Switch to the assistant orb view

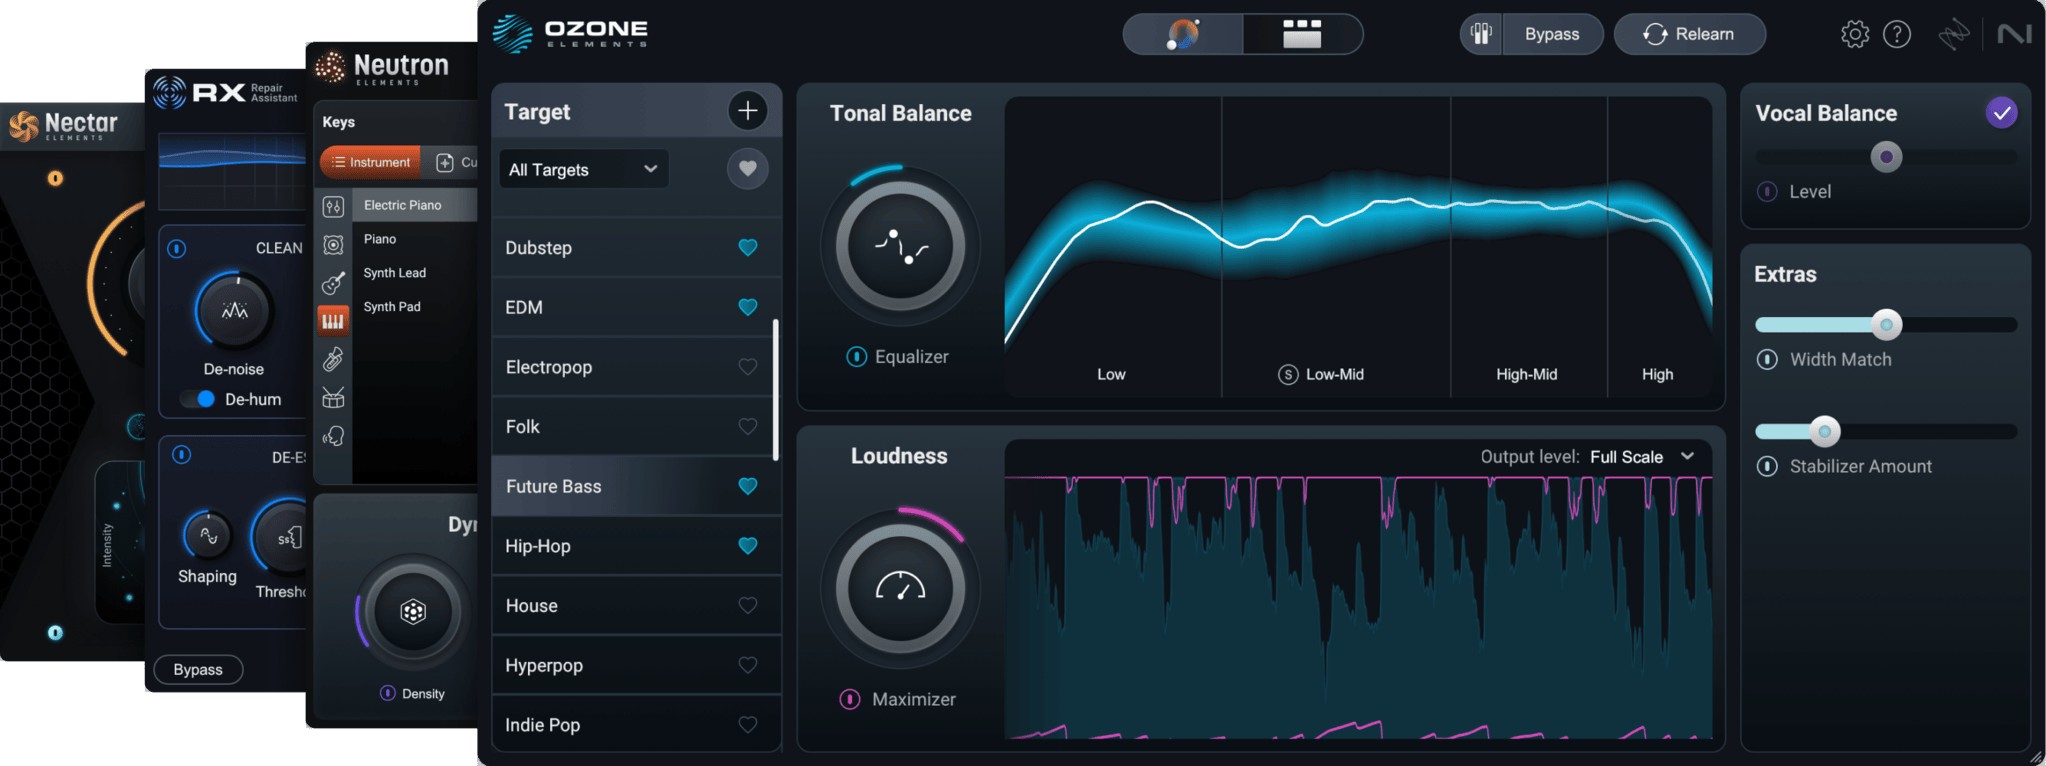click(x=1183, y=34)
